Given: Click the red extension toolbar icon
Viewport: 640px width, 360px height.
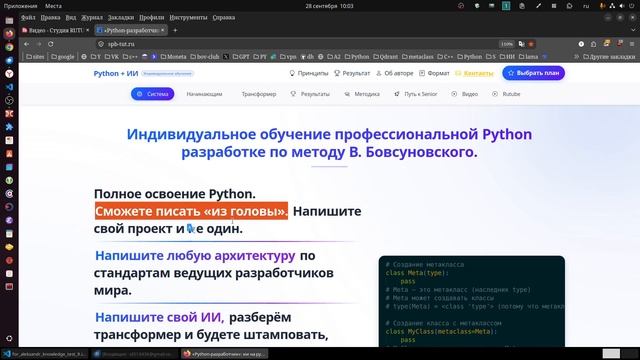Looking at the screenshot, I should pyautogui.click(x=620, y=44).
